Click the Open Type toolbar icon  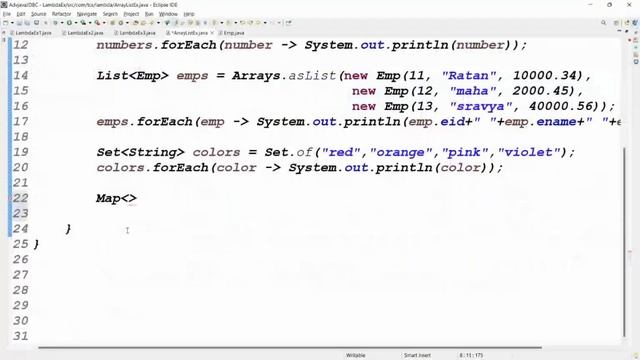[x=136, y=23]
